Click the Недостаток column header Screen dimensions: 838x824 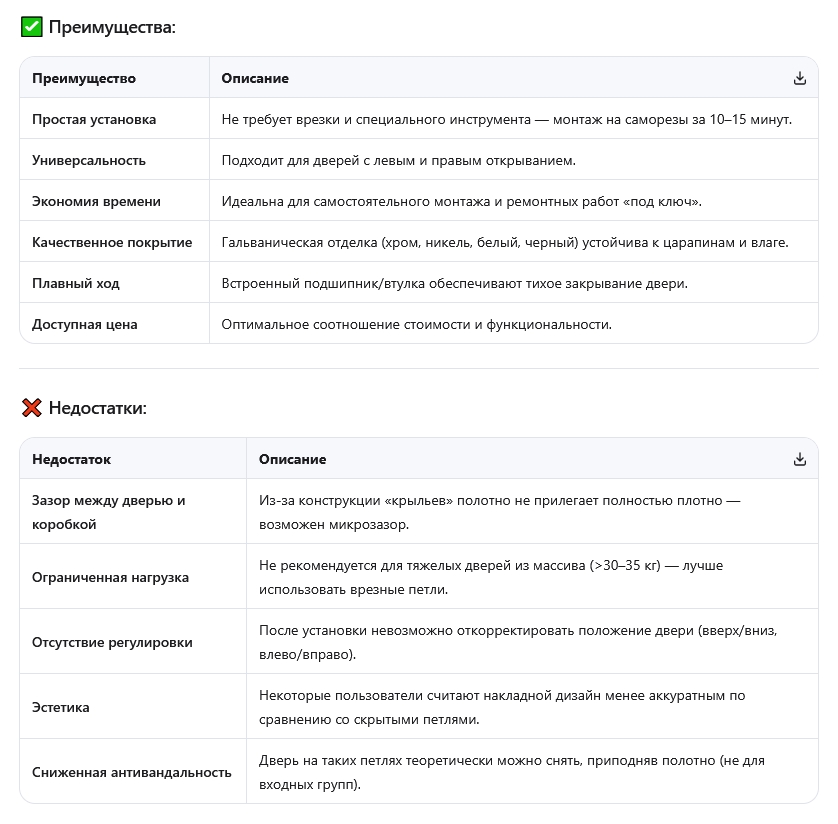point(72,459)
